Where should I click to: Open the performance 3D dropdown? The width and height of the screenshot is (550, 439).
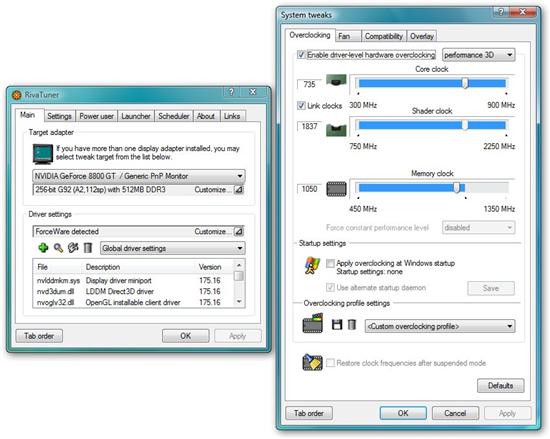point(478,55)
